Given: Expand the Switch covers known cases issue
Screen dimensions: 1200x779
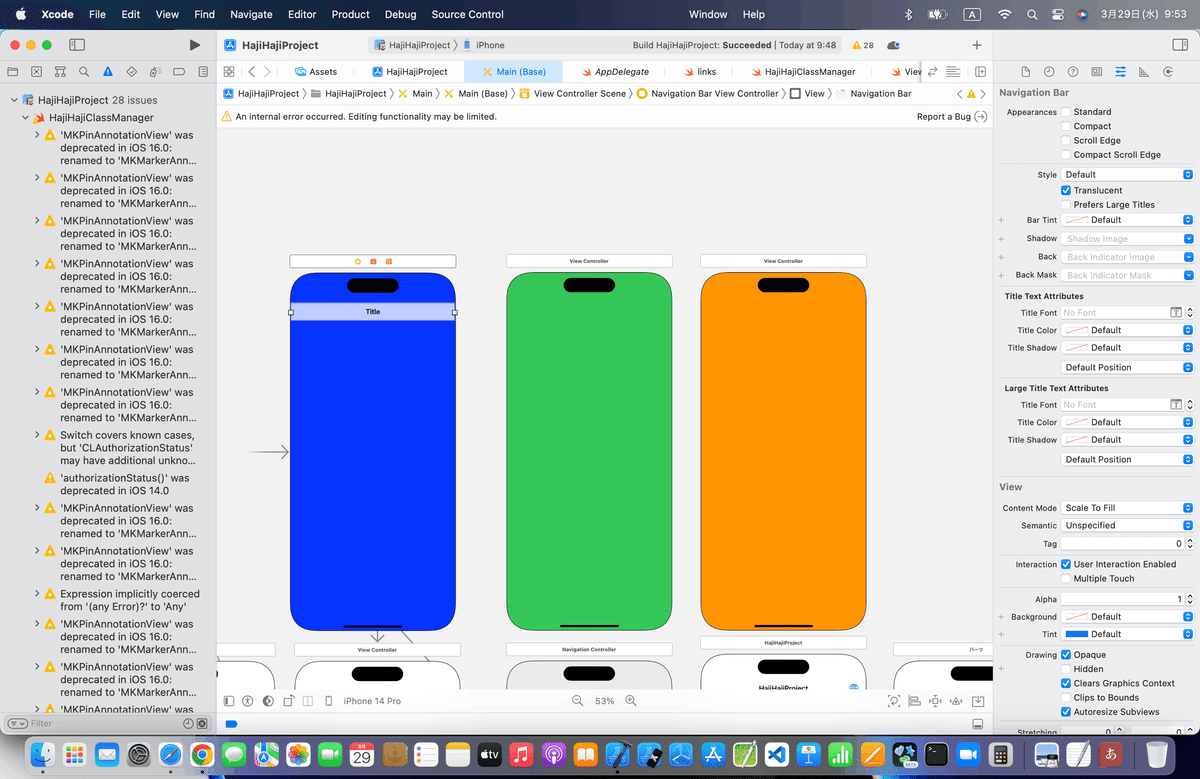Looking at the screenshot, I should click(x=37, y=435).
